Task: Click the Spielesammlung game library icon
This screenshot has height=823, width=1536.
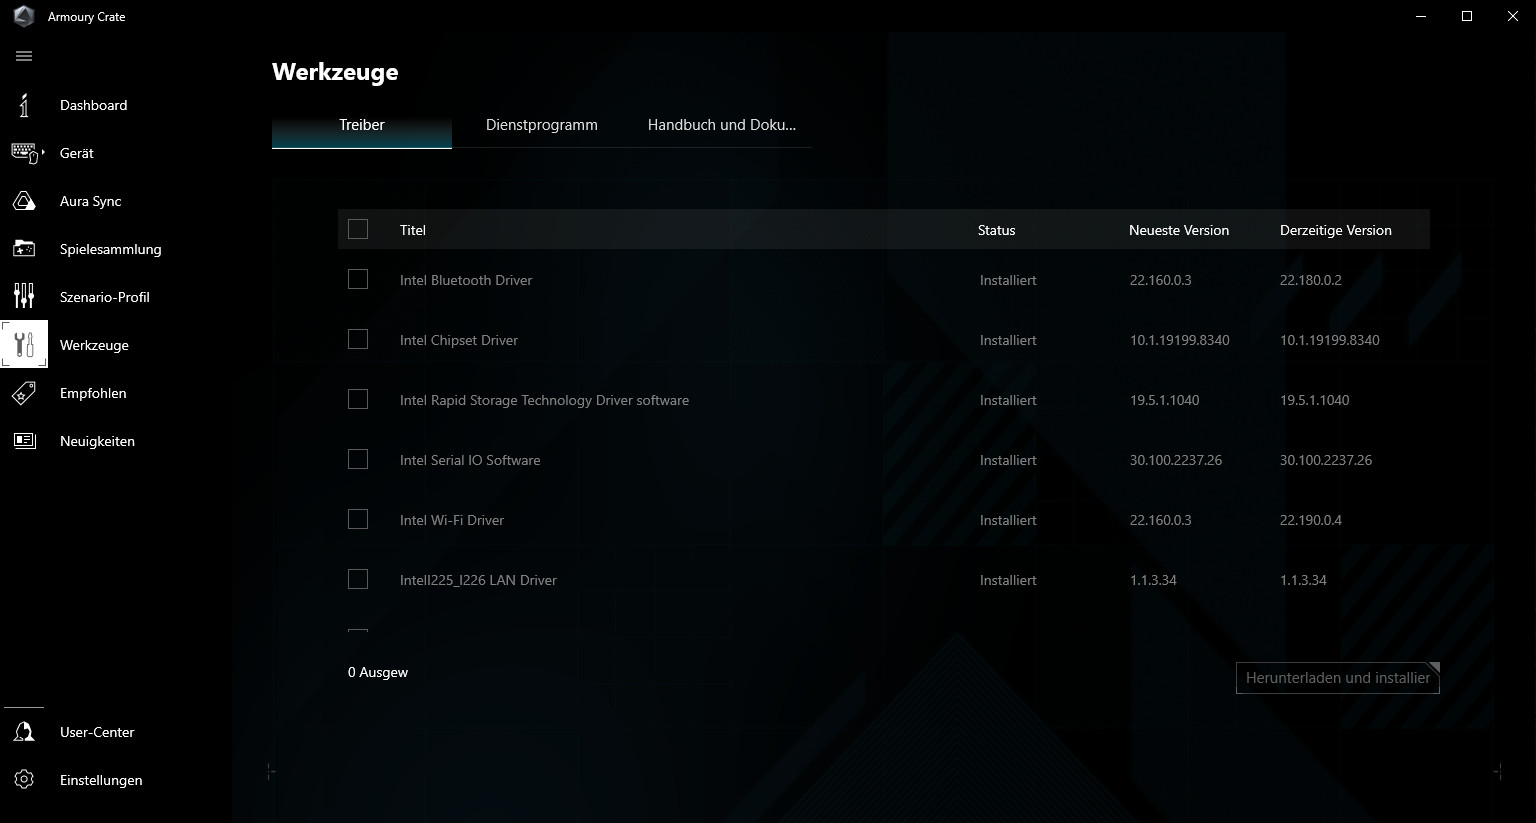Action: coord(24,249)
